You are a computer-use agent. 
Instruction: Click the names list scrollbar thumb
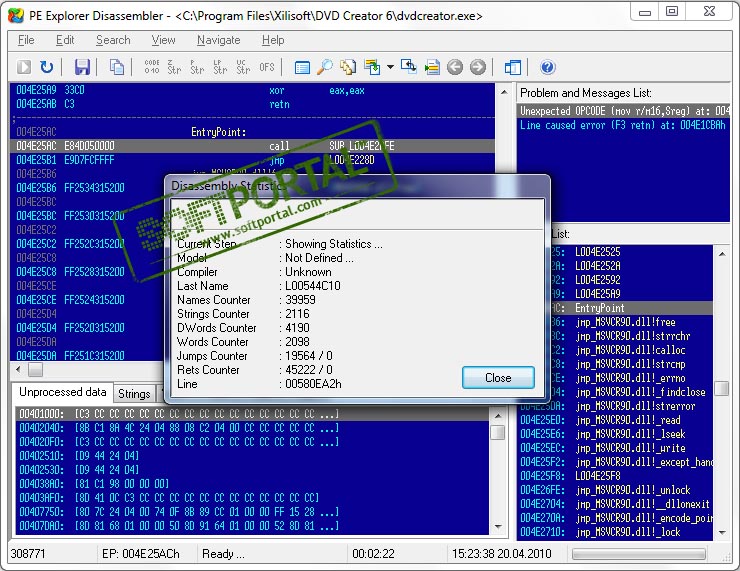click(x=722, y=388)
